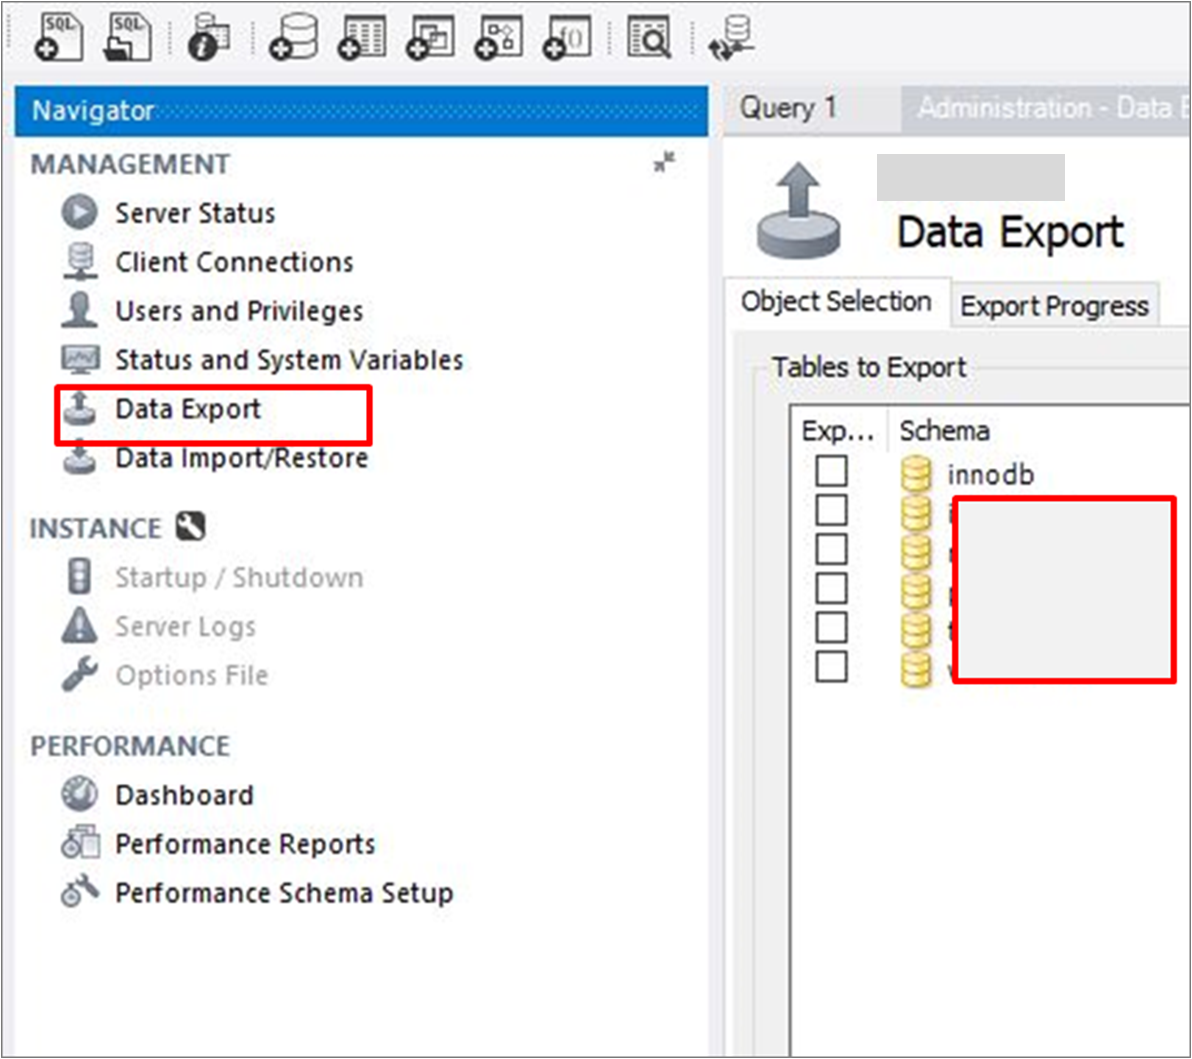Open Options File under Instance
The width and height of the screenshot is (1192, 1059).
coord(192,675)
